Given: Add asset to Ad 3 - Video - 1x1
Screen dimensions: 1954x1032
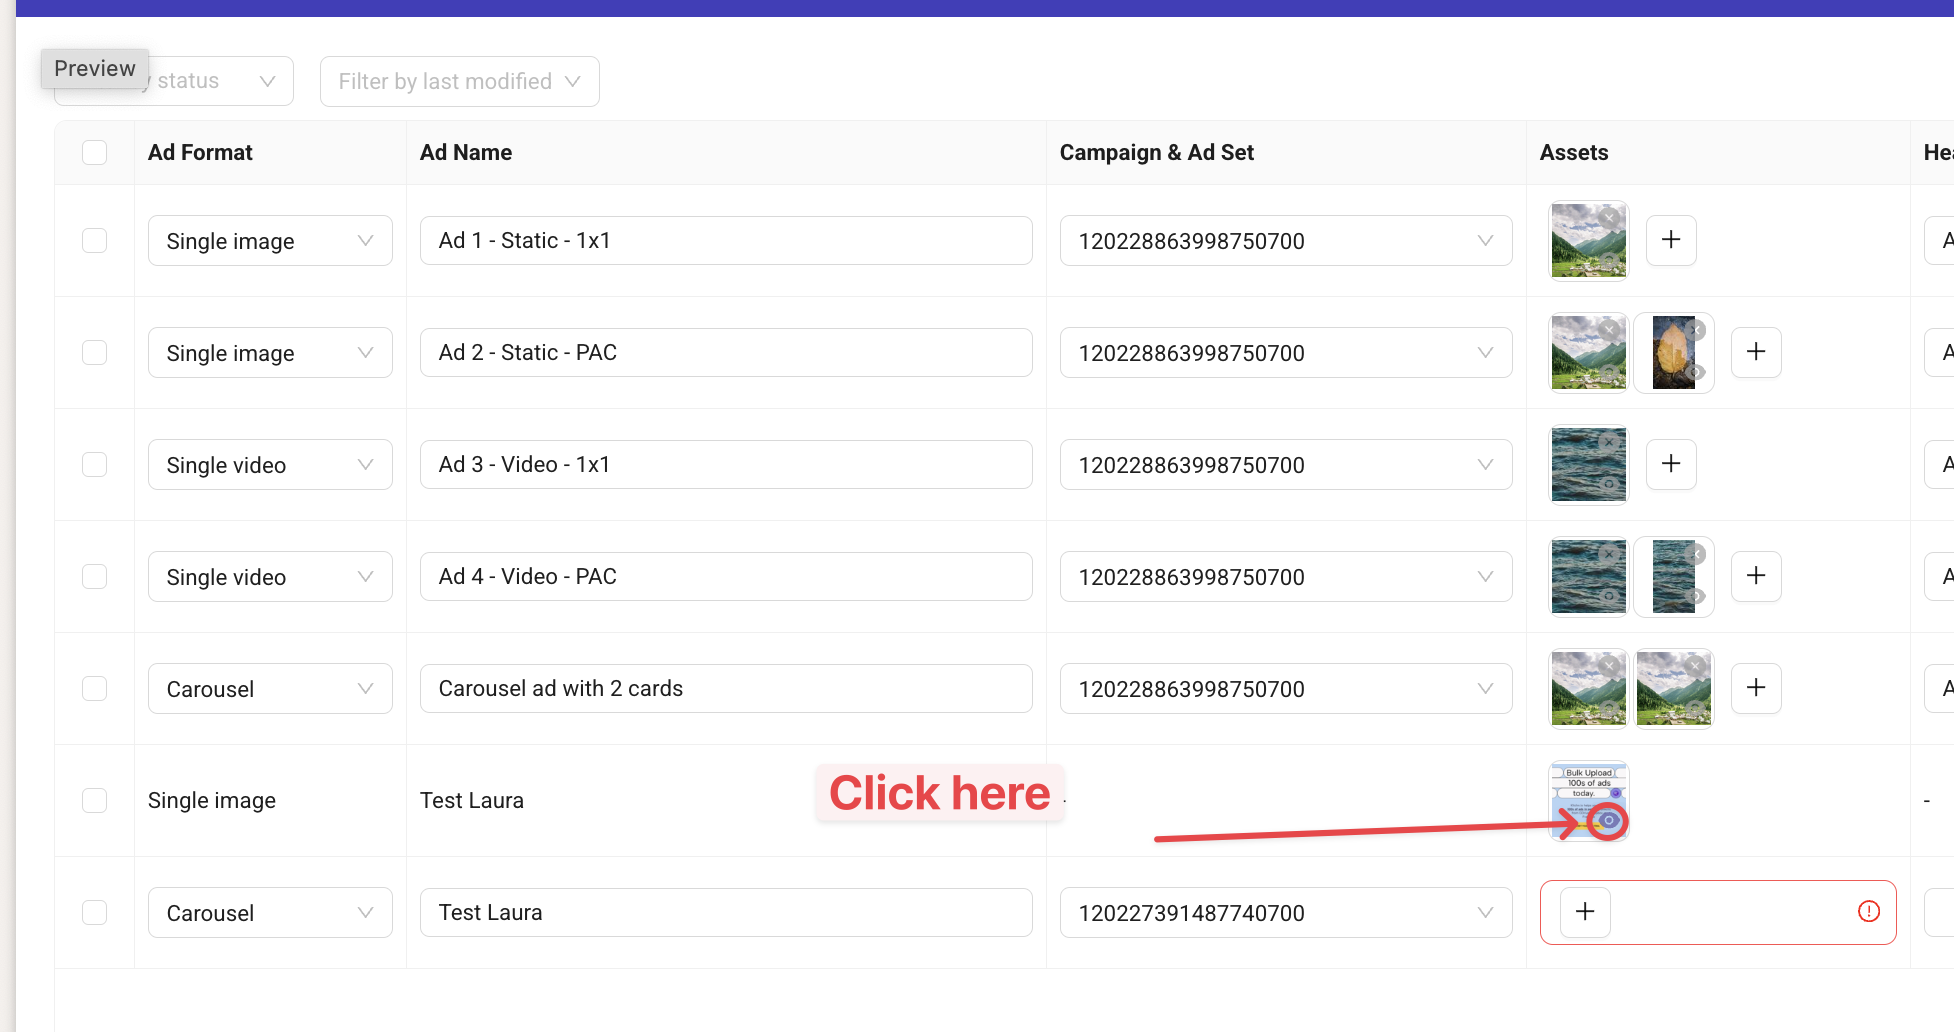Looking at the screenshot, I should coord(1671,464).
